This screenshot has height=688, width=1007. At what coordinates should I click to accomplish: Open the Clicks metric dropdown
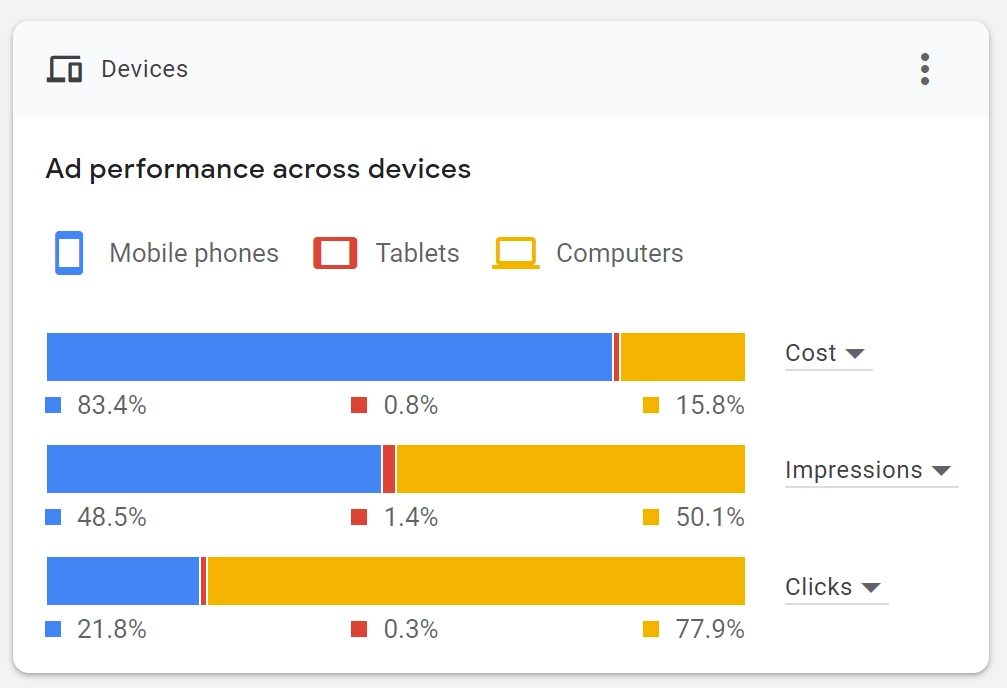[x=835, y=587]
